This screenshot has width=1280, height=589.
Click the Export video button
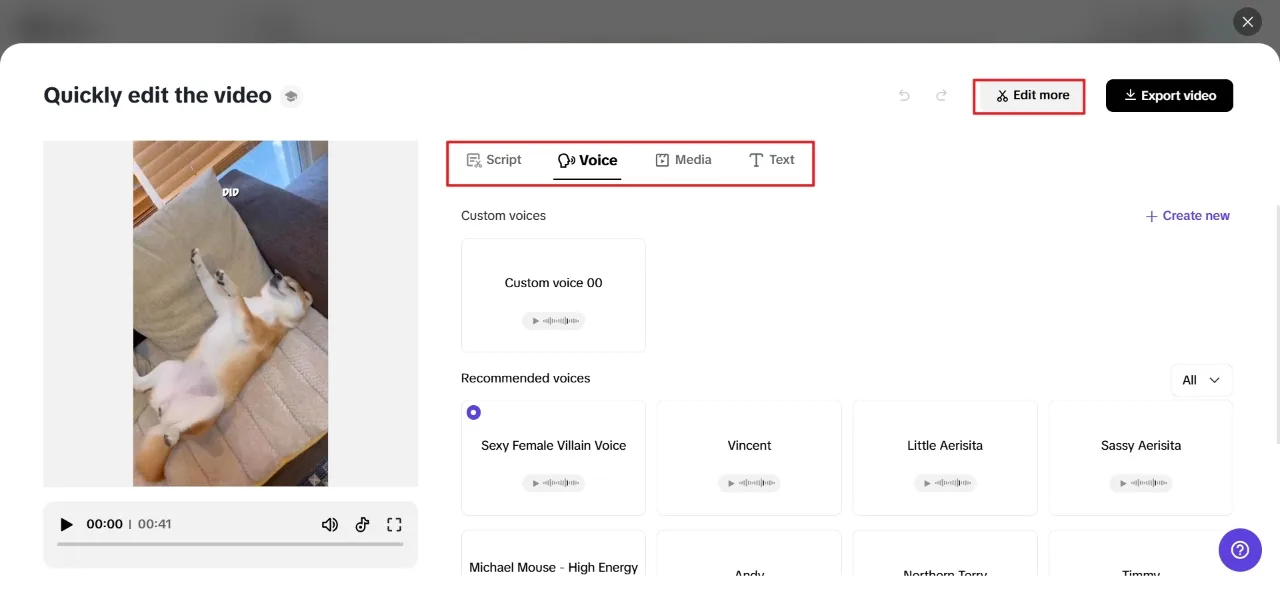[x=1169, y=96]
